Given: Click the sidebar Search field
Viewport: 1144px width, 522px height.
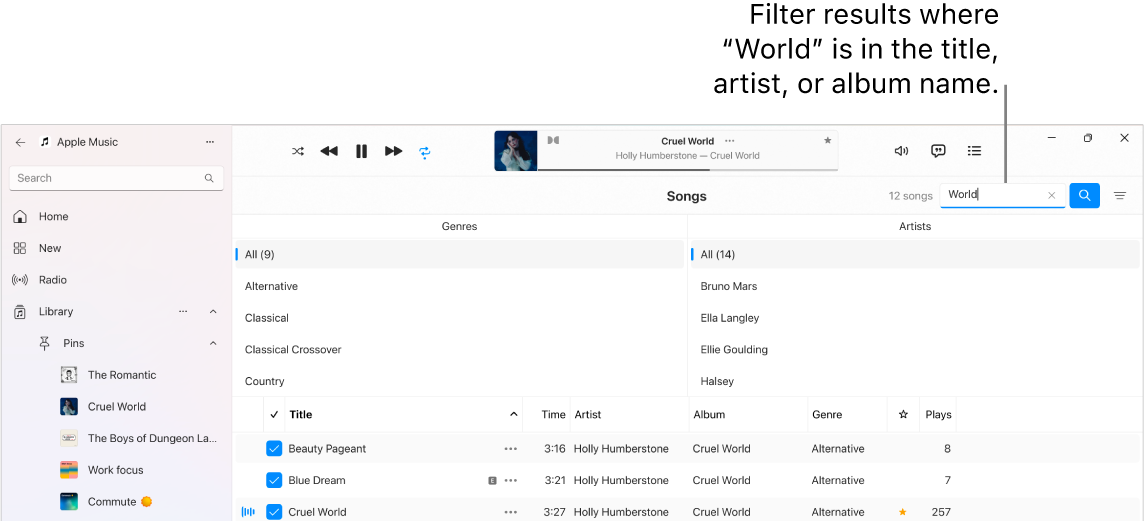Looking at the screenshot, I should pyautogui.click(x=116, y=178).
